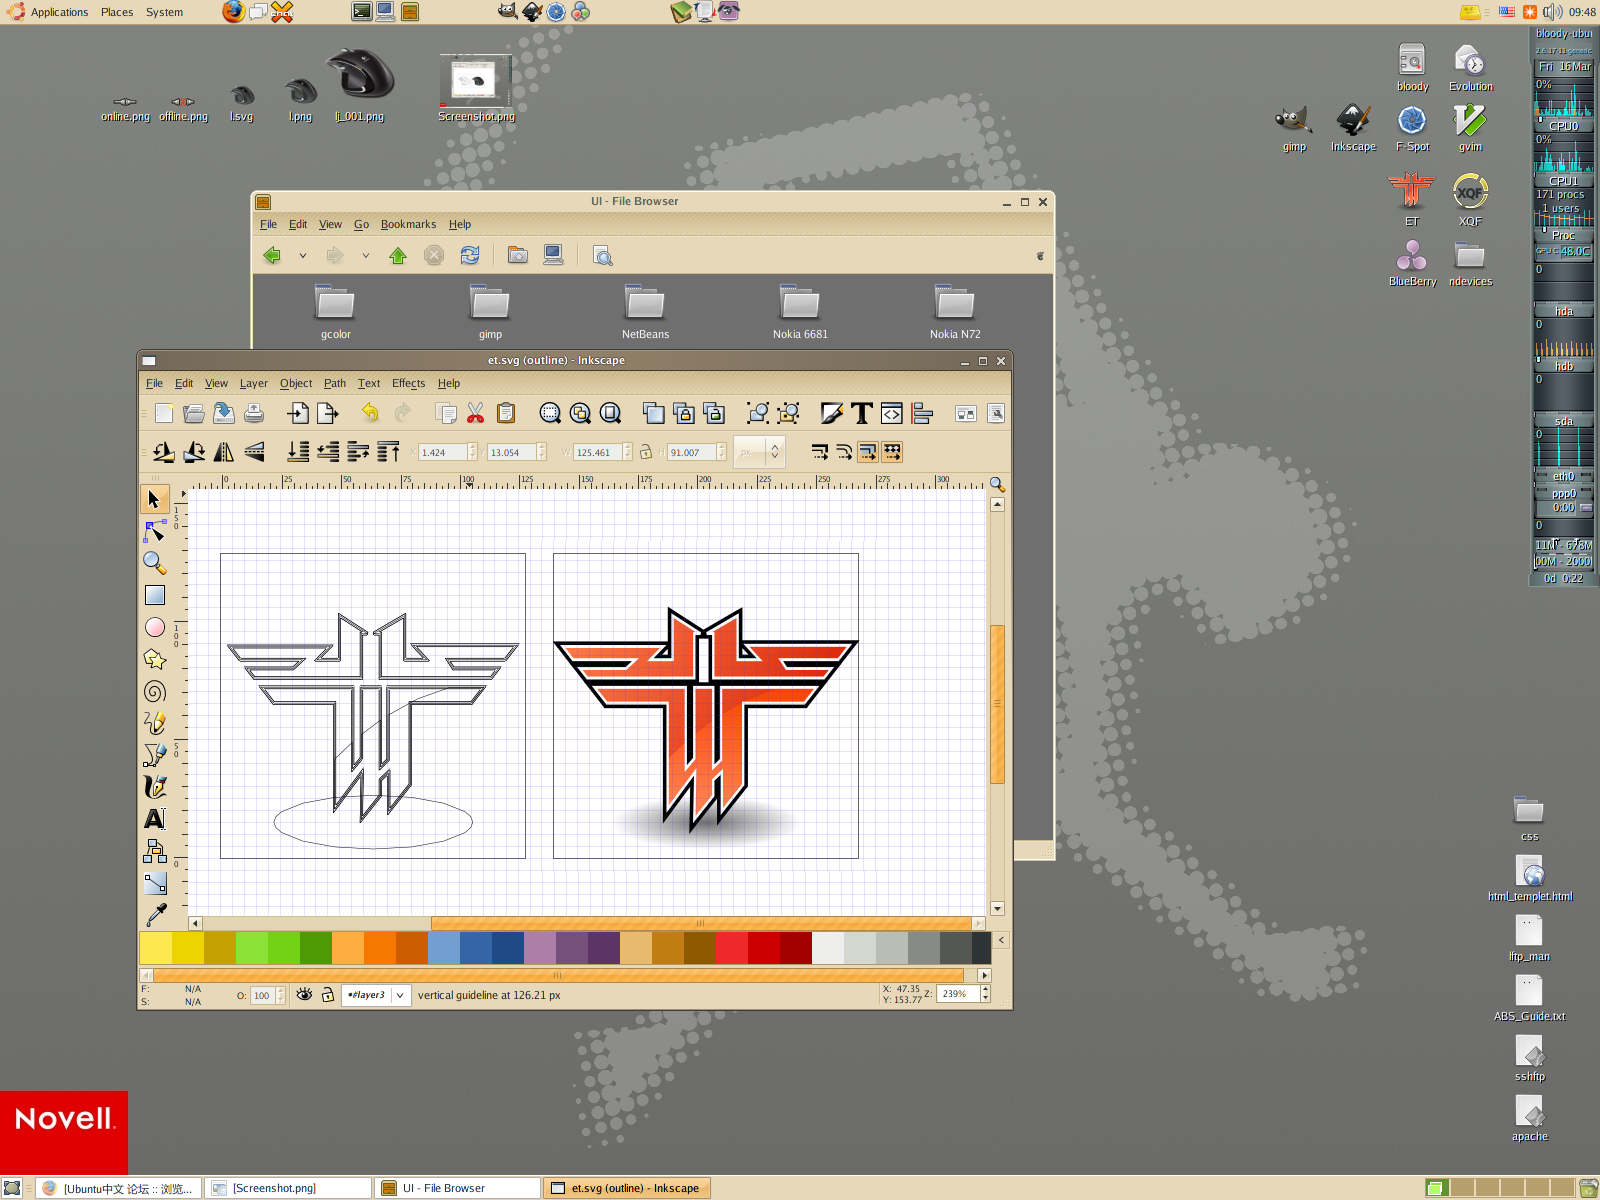Open the Path menu in Inkscape
Viewport: 1600px width, 1200px height.
click(x=334, y=383)
